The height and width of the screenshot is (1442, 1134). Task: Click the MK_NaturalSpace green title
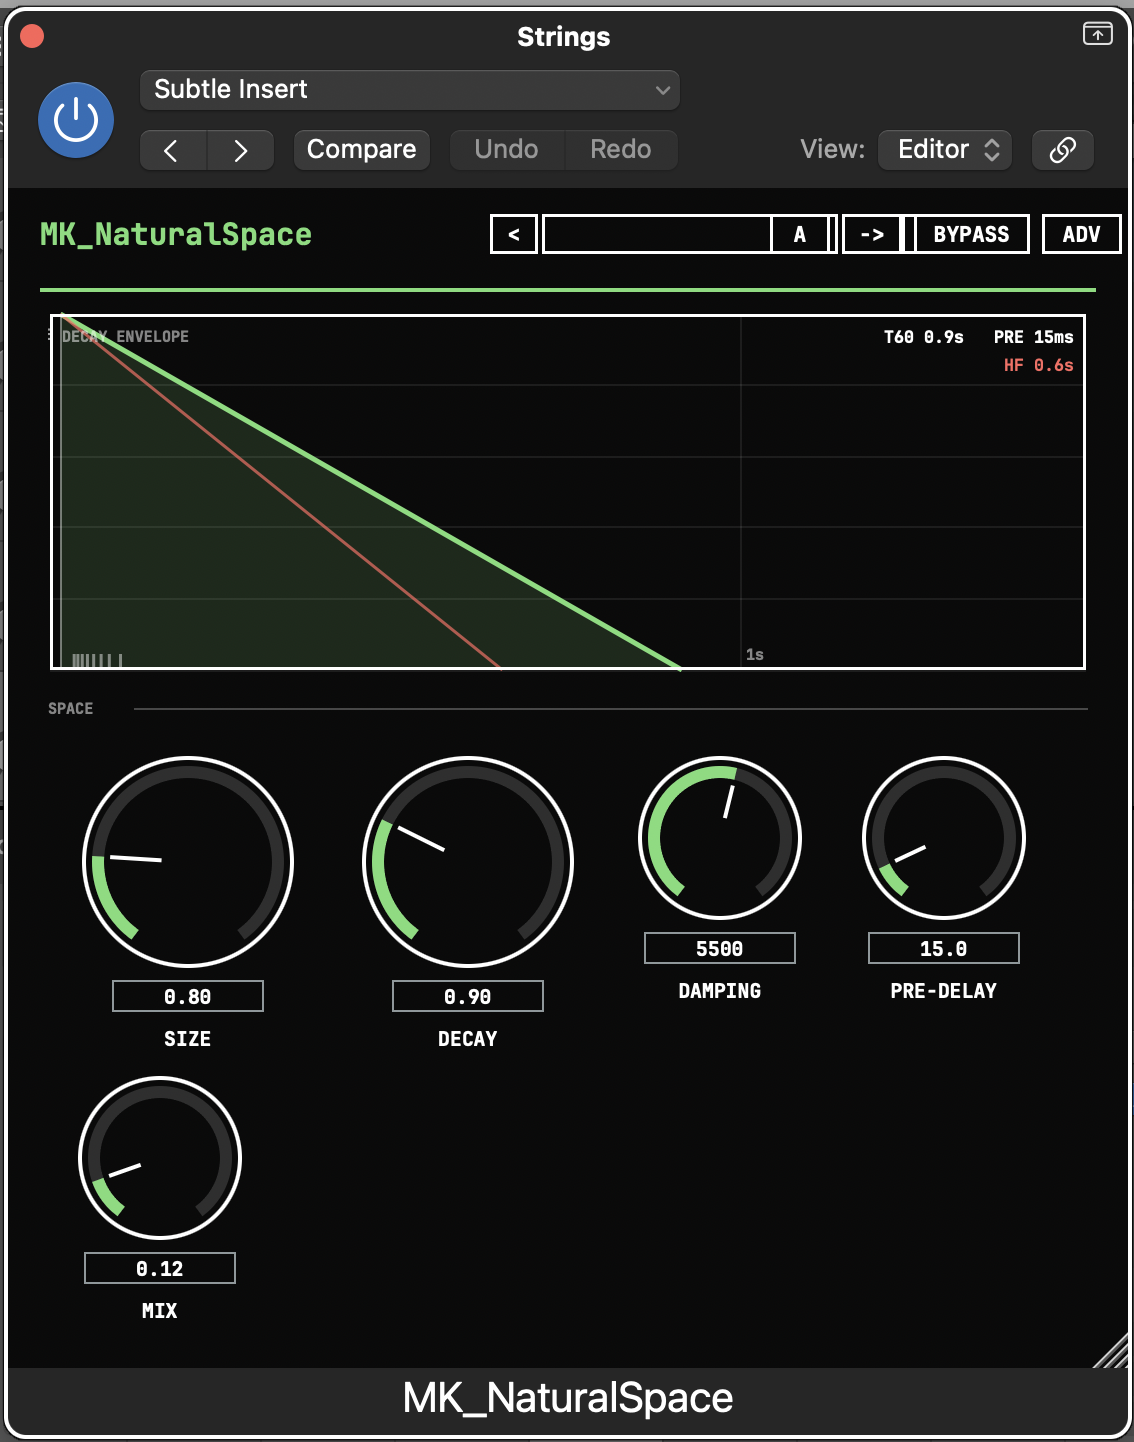(176, 234)
